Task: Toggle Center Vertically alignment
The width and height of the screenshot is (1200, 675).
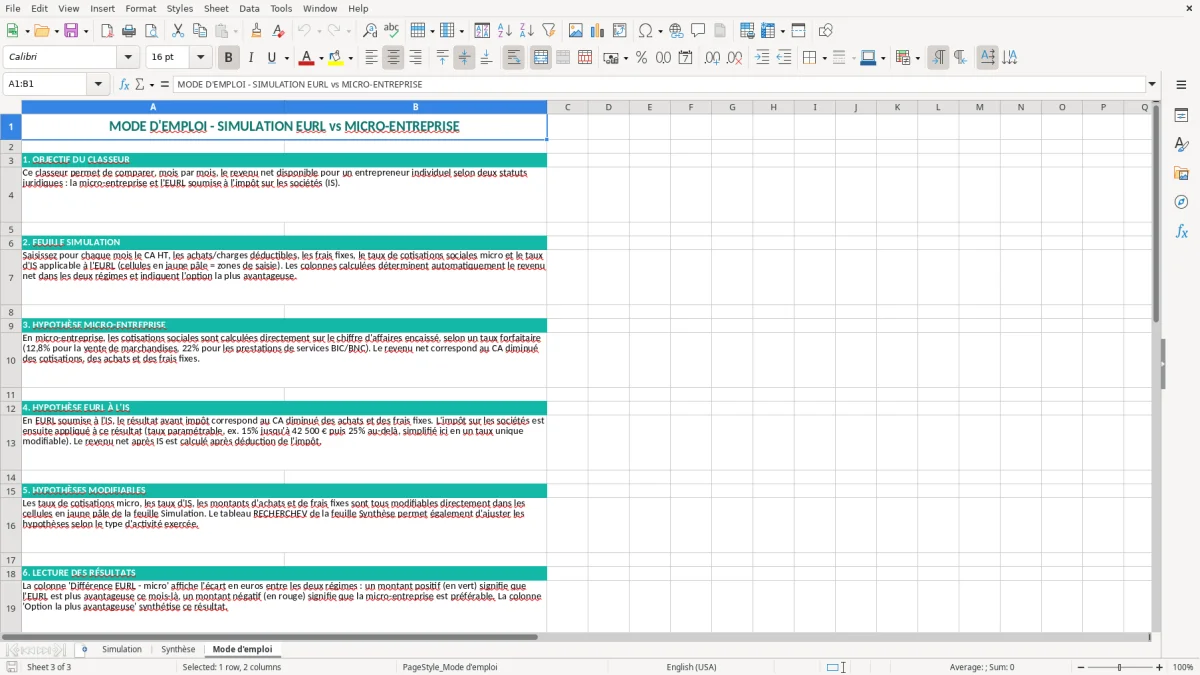Action: point(464,58)
